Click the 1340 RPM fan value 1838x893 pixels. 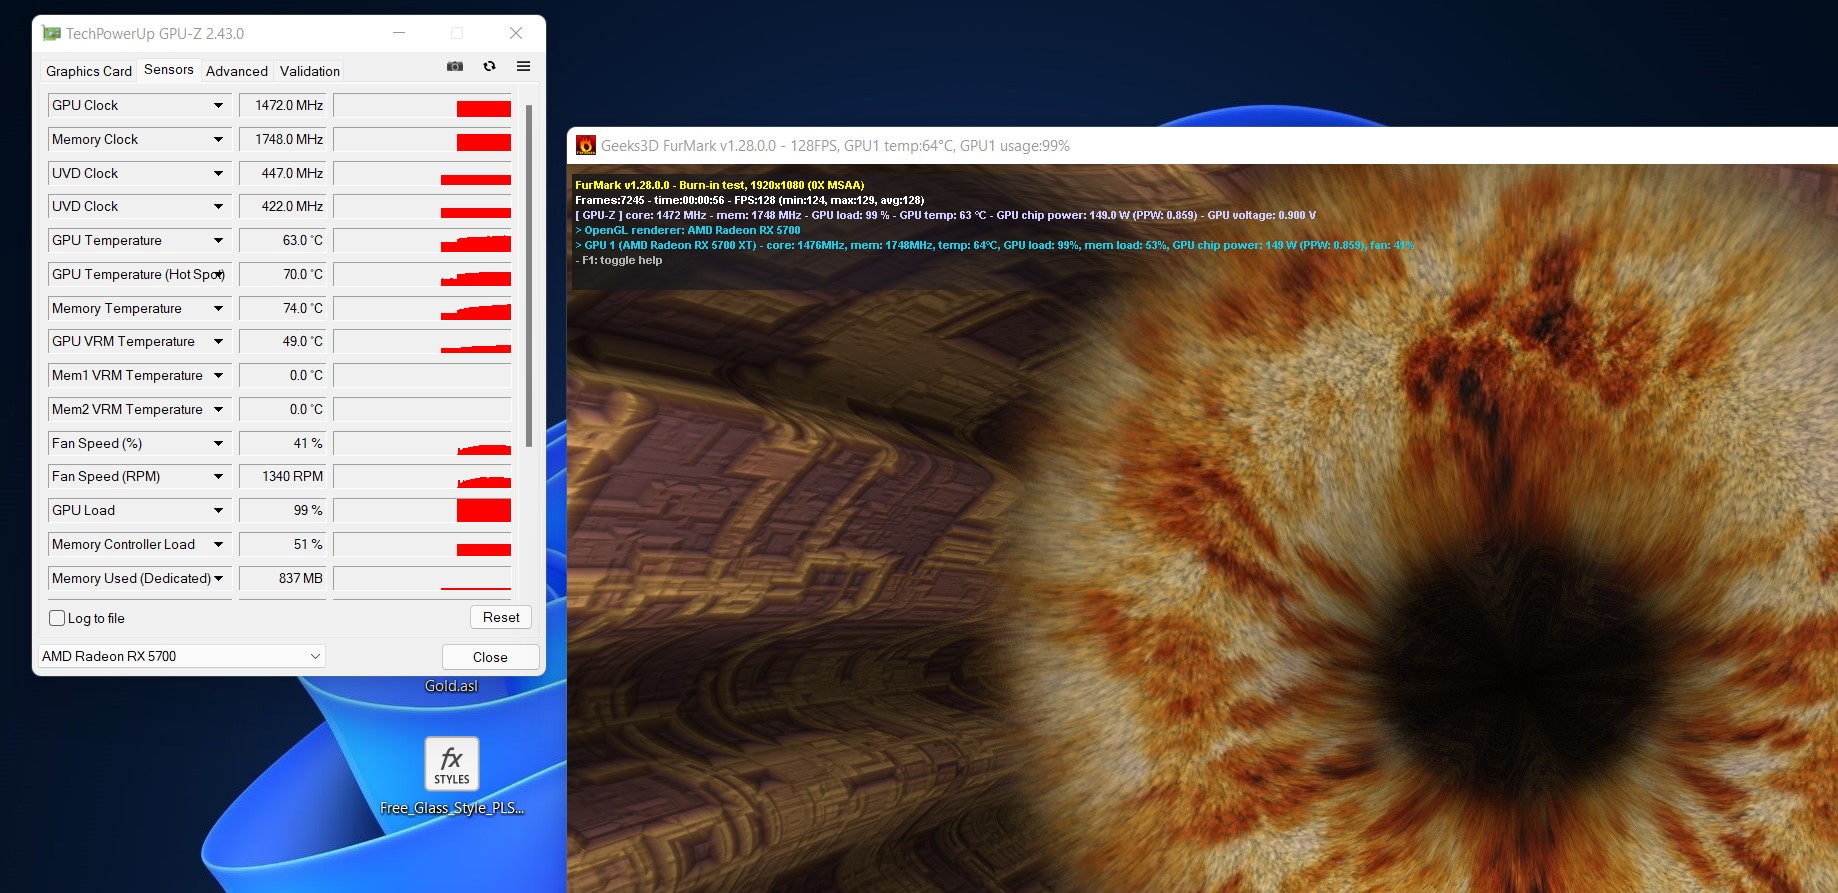coord(285,477)
